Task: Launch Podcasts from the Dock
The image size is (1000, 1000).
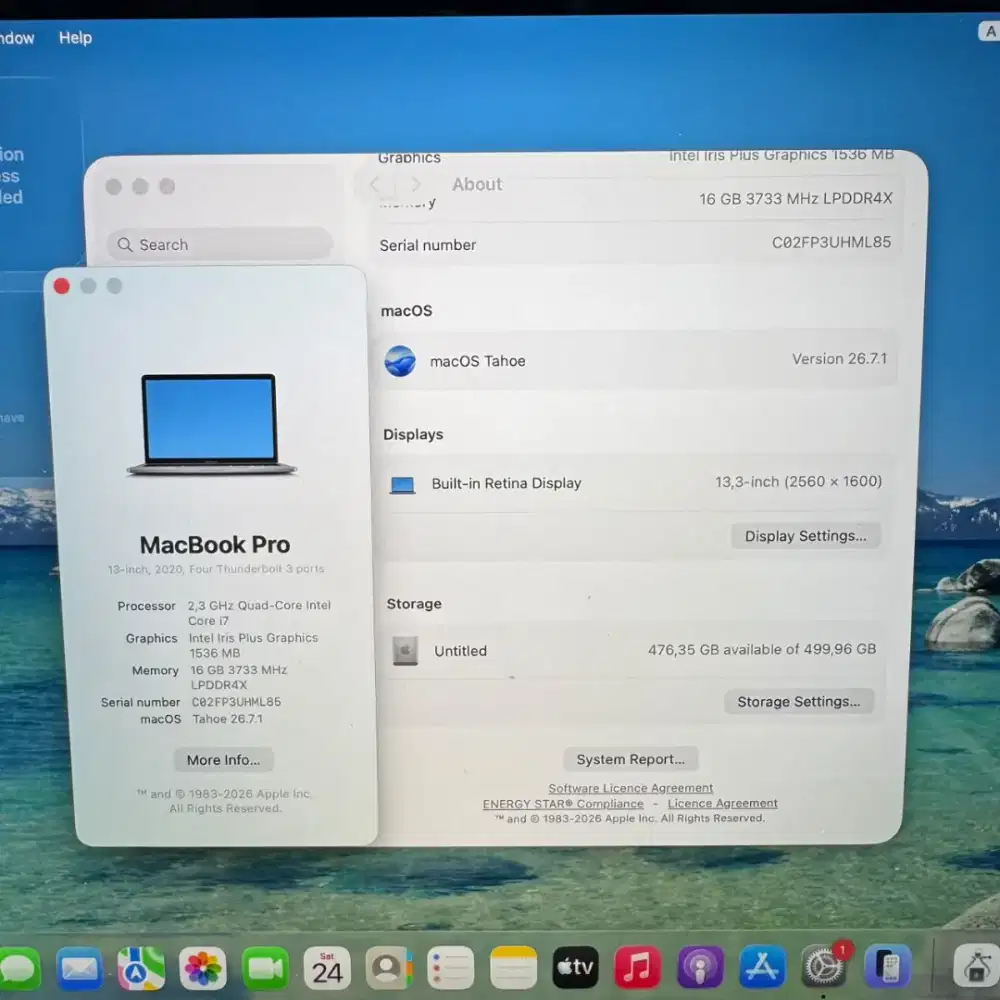Action: coord(700,967)
